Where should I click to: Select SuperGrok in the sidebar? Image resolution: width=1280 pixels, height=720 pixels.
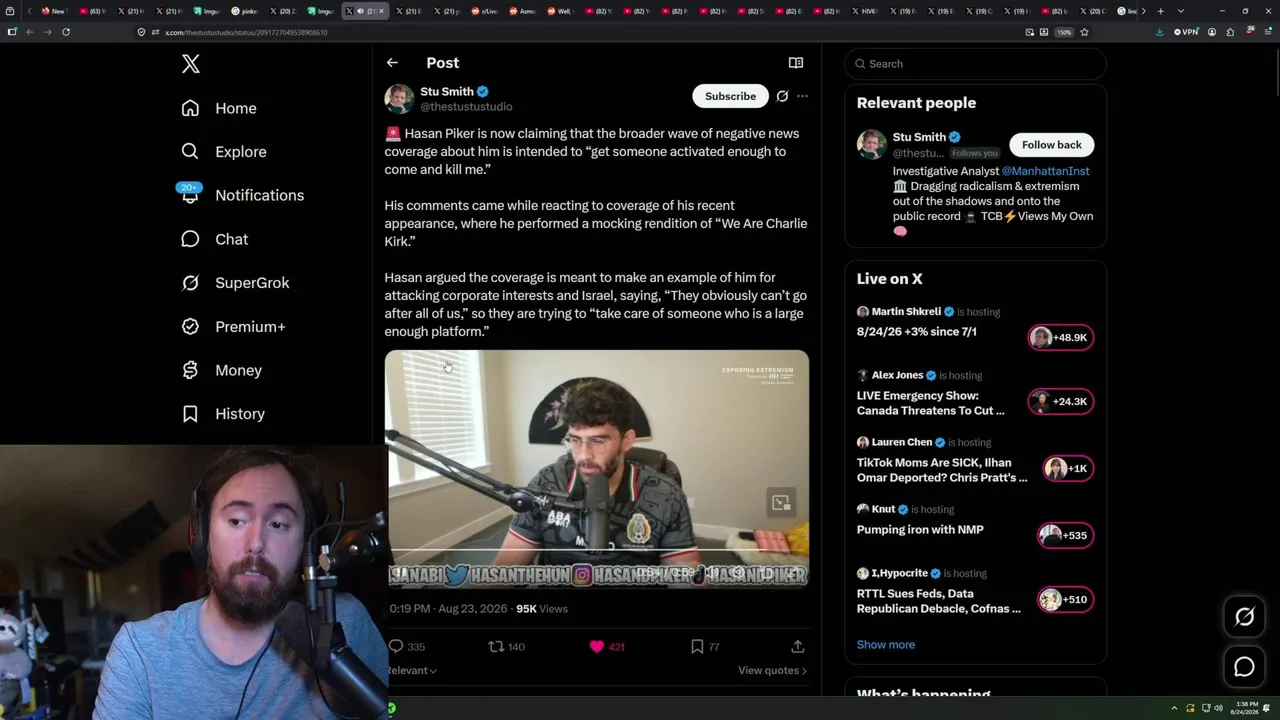(x=236, y=283)
